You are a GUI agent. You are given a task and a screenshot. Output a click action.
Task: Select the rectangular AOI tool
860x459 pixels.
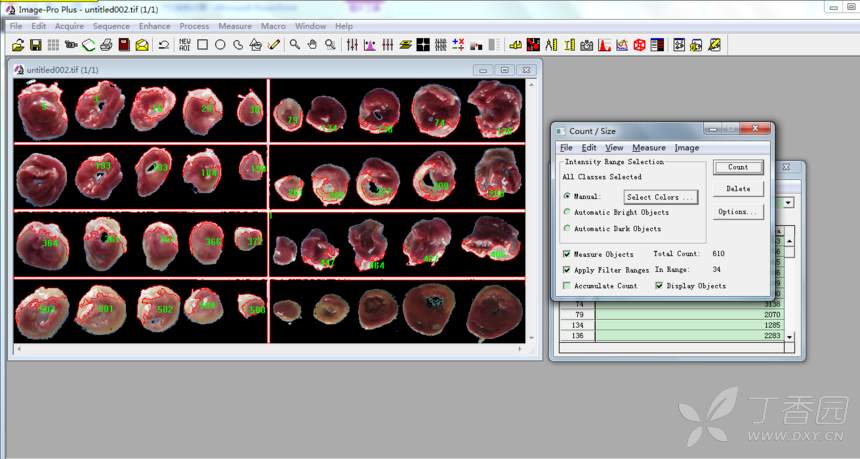tap(203, 45)
